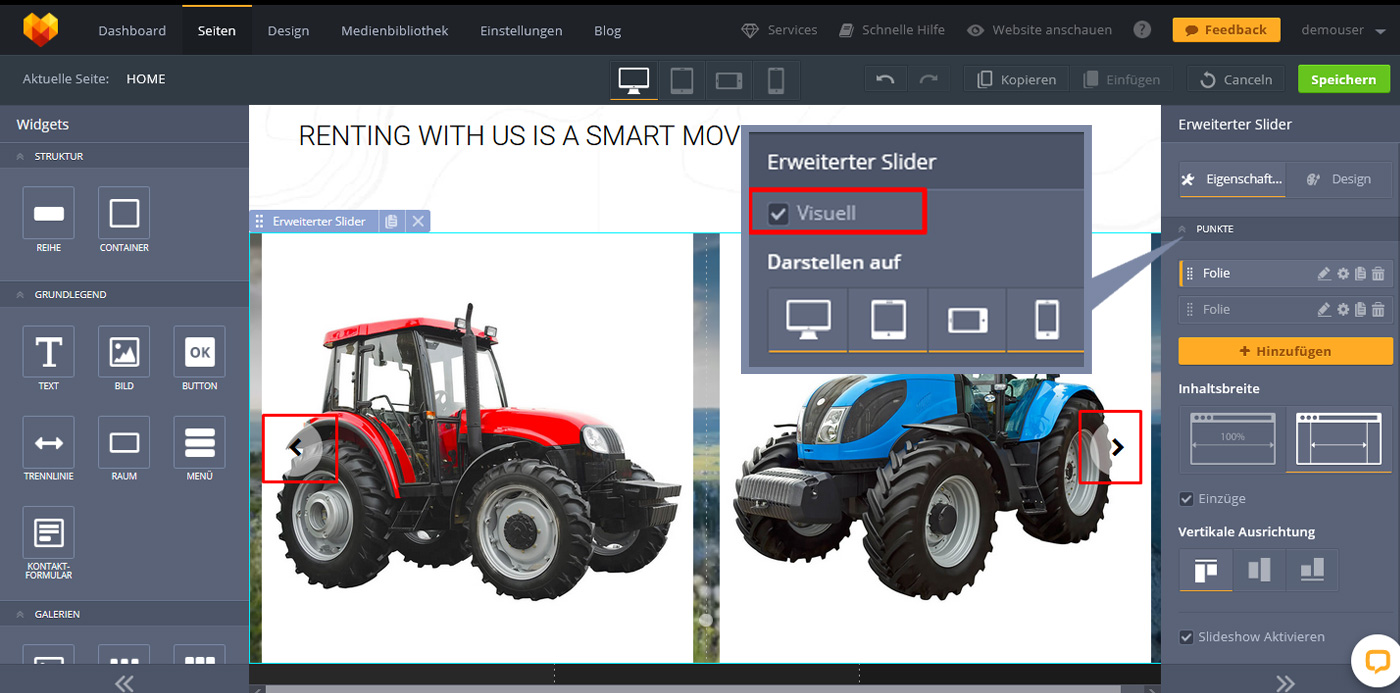Collapse the Punkte section
Screen dimensions: 1400x693
tap(1182, 229)
